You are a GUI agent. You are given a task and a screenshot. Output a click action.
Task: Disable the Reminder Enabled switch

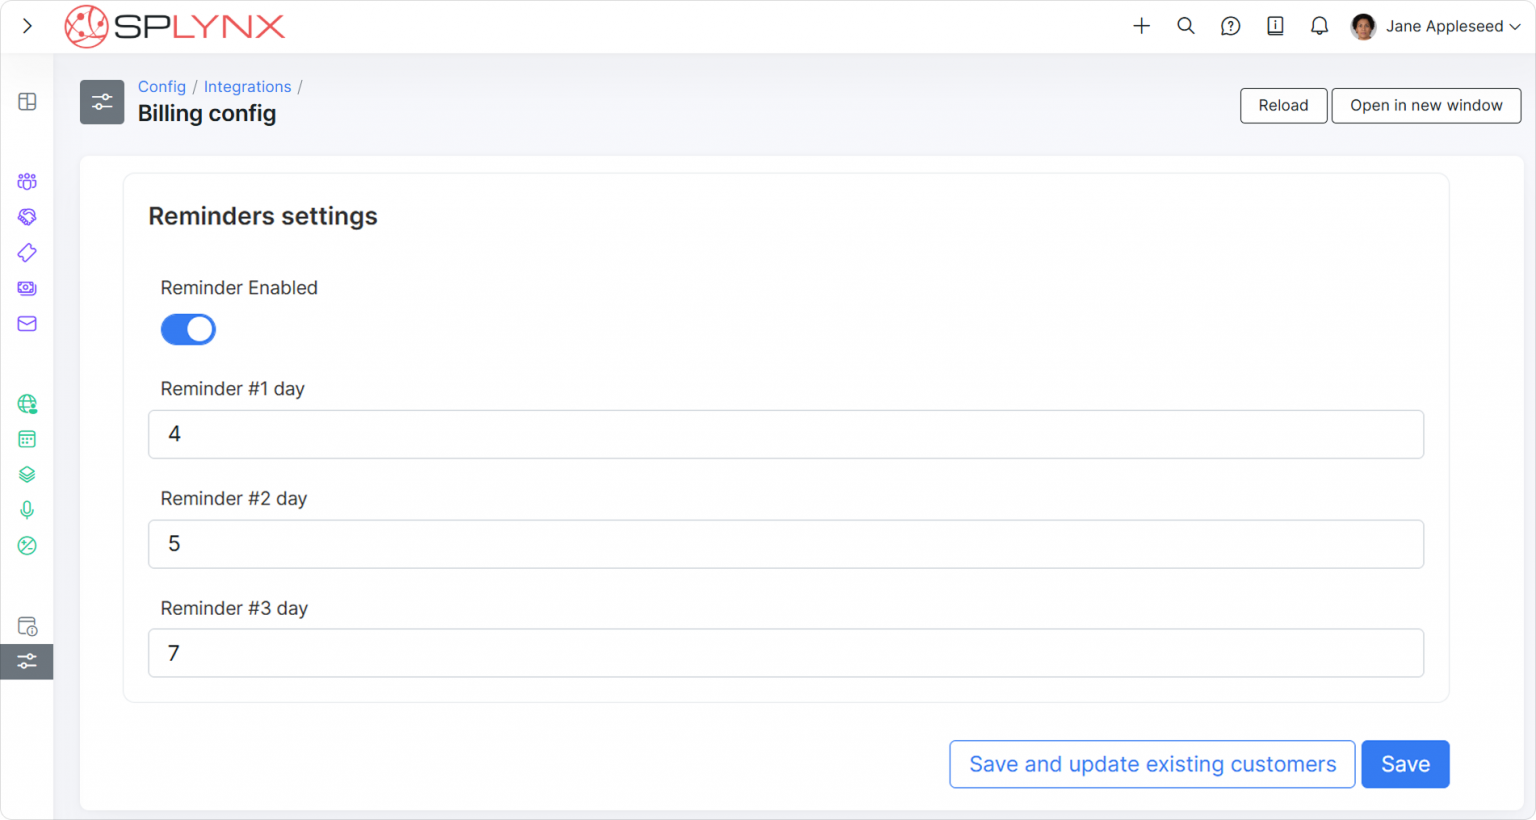point(188,329)
